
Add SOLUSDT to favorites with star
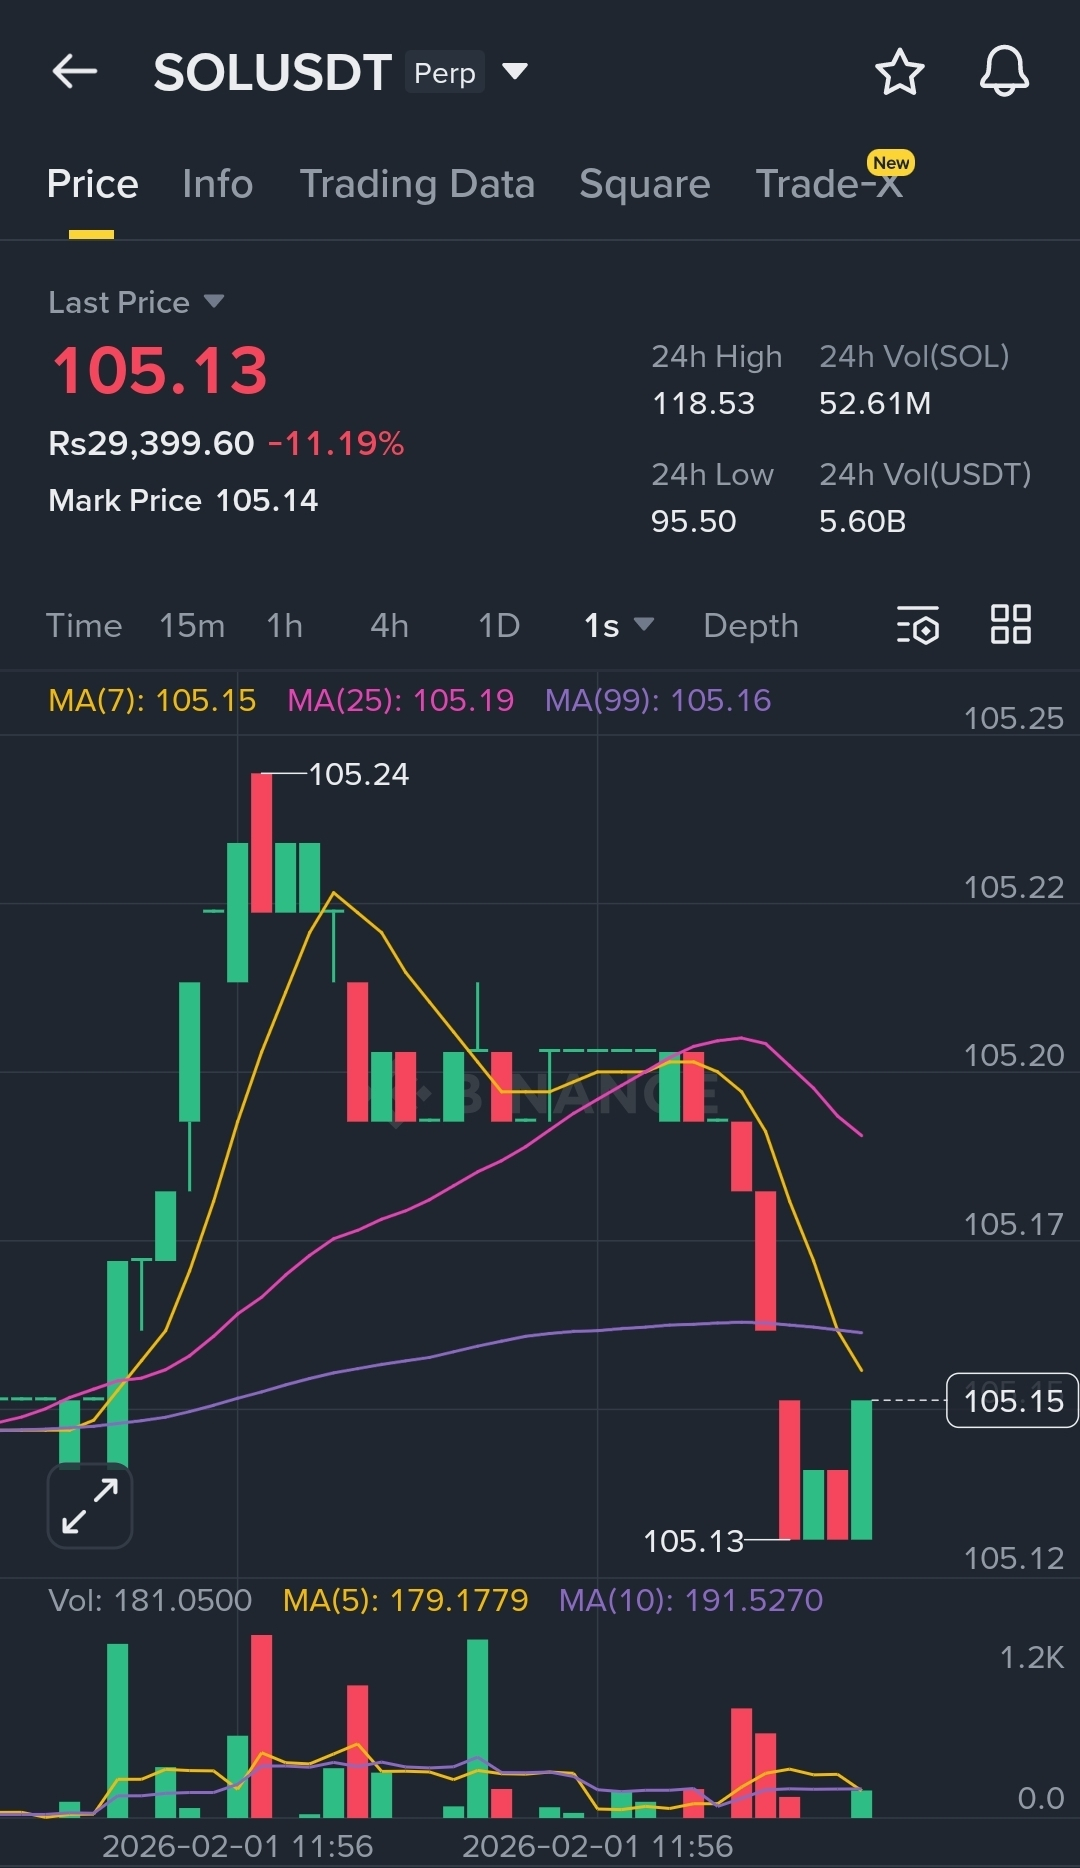[x=899, y=72]
